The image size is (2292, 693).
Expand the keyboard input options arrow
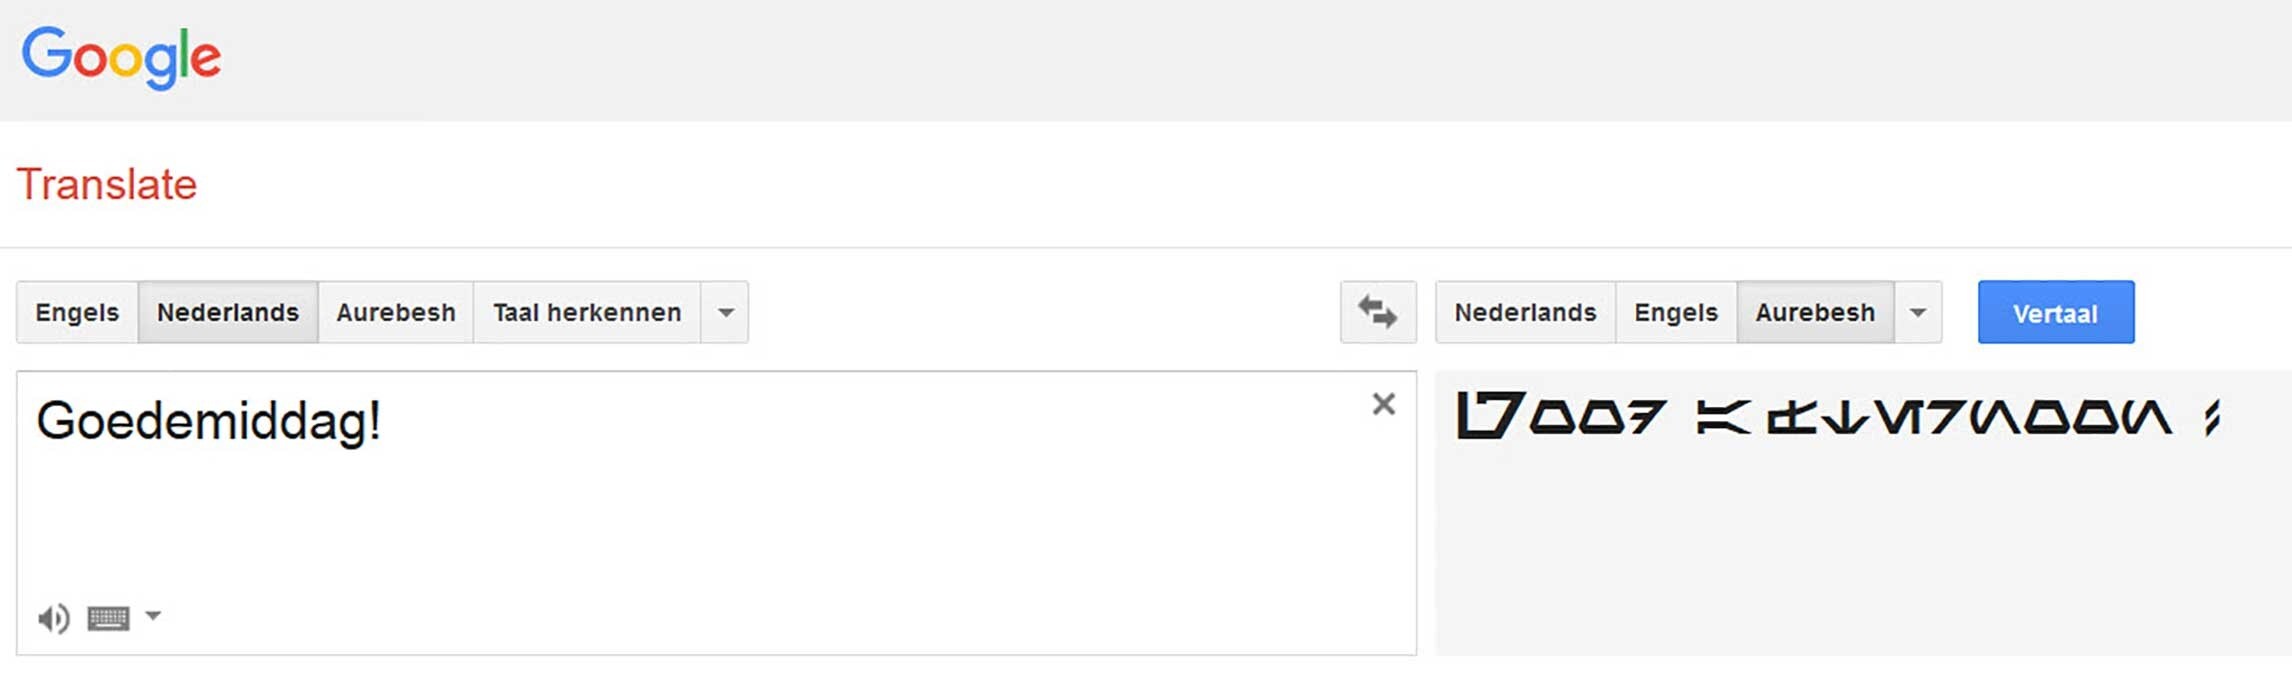click(x=153, y=616)
